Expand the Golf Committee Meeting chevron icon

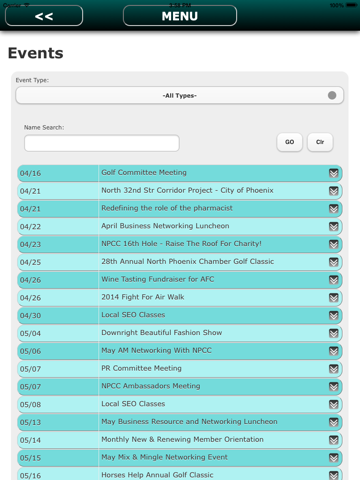pos(333,173)
